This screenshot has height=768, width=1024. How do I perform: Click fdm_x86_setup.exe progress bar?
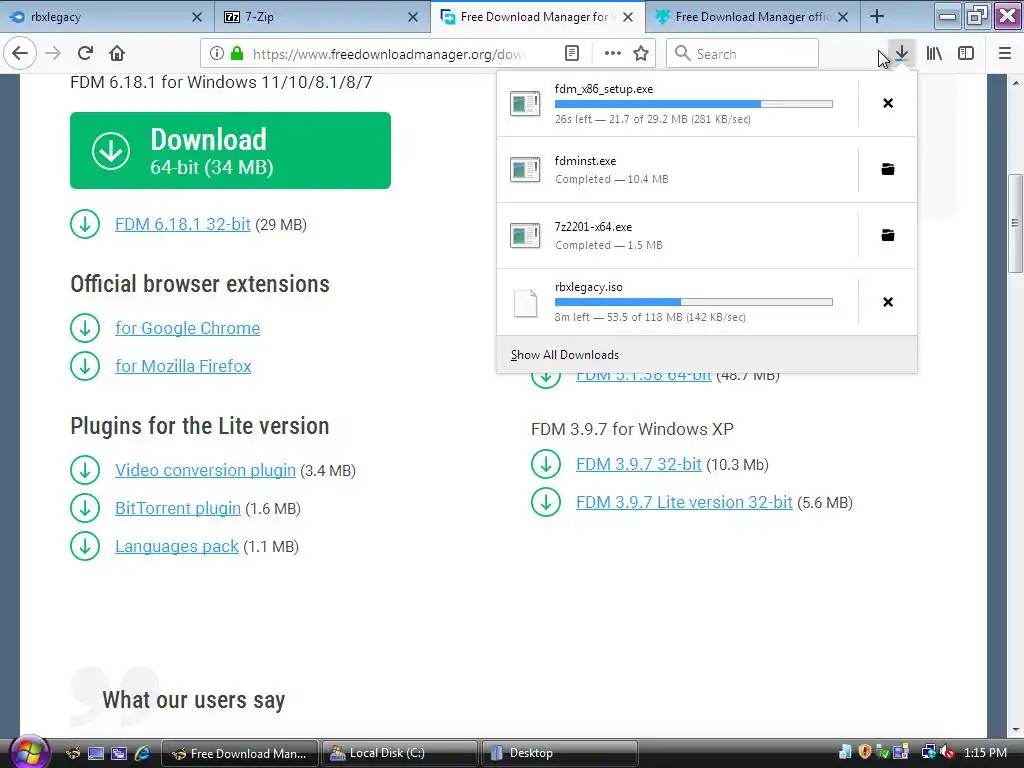[x=694, y=104]
